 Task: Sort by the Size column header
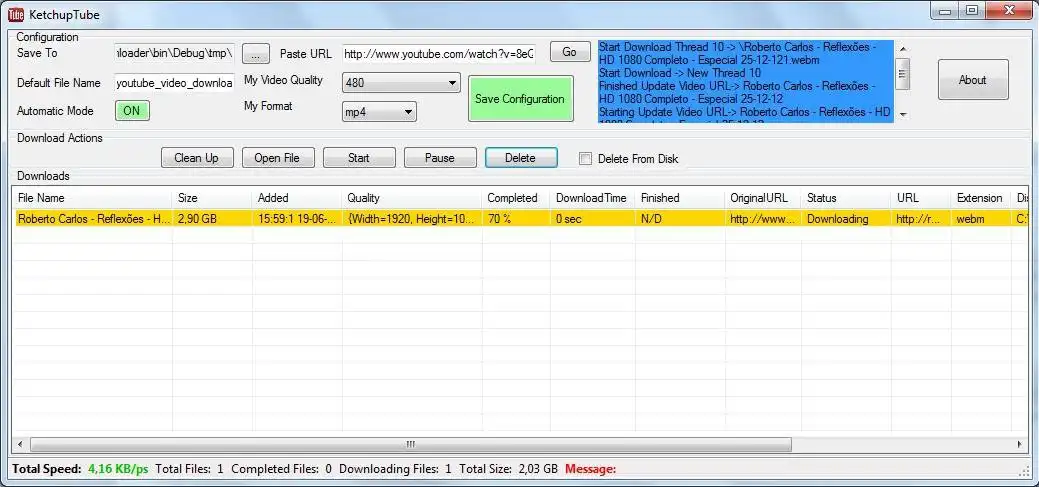pyautogui.click(x=212, y=198)
